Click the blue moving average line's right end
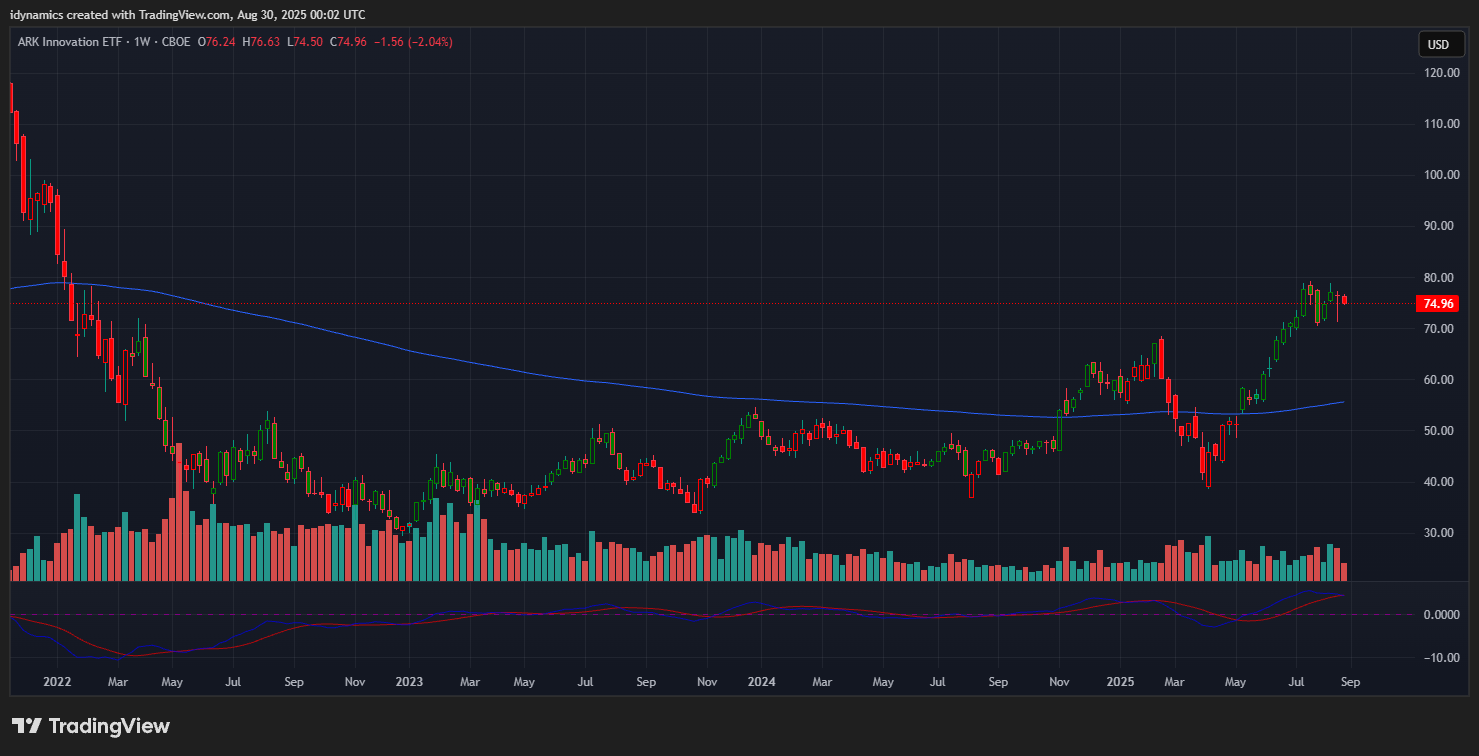 click(x=1343, y=402)
